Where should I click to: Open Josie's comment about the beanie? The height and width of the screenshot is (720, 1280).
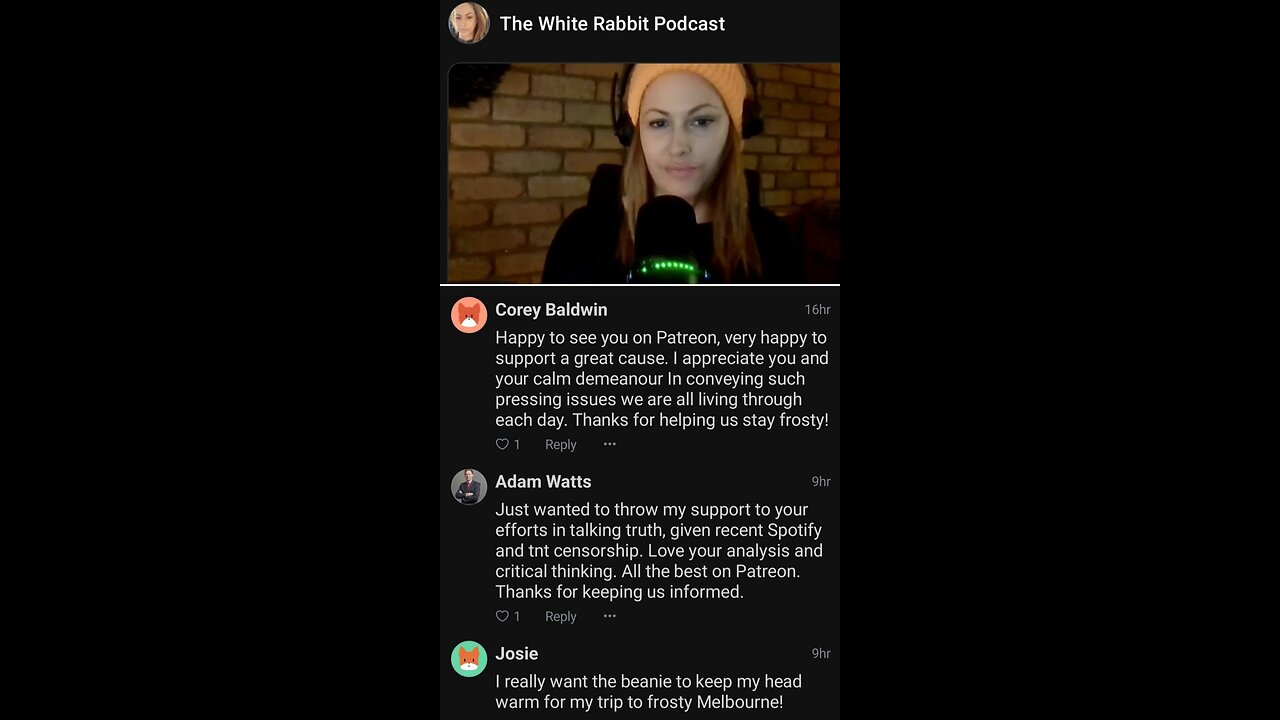click(x=648, y=692)
